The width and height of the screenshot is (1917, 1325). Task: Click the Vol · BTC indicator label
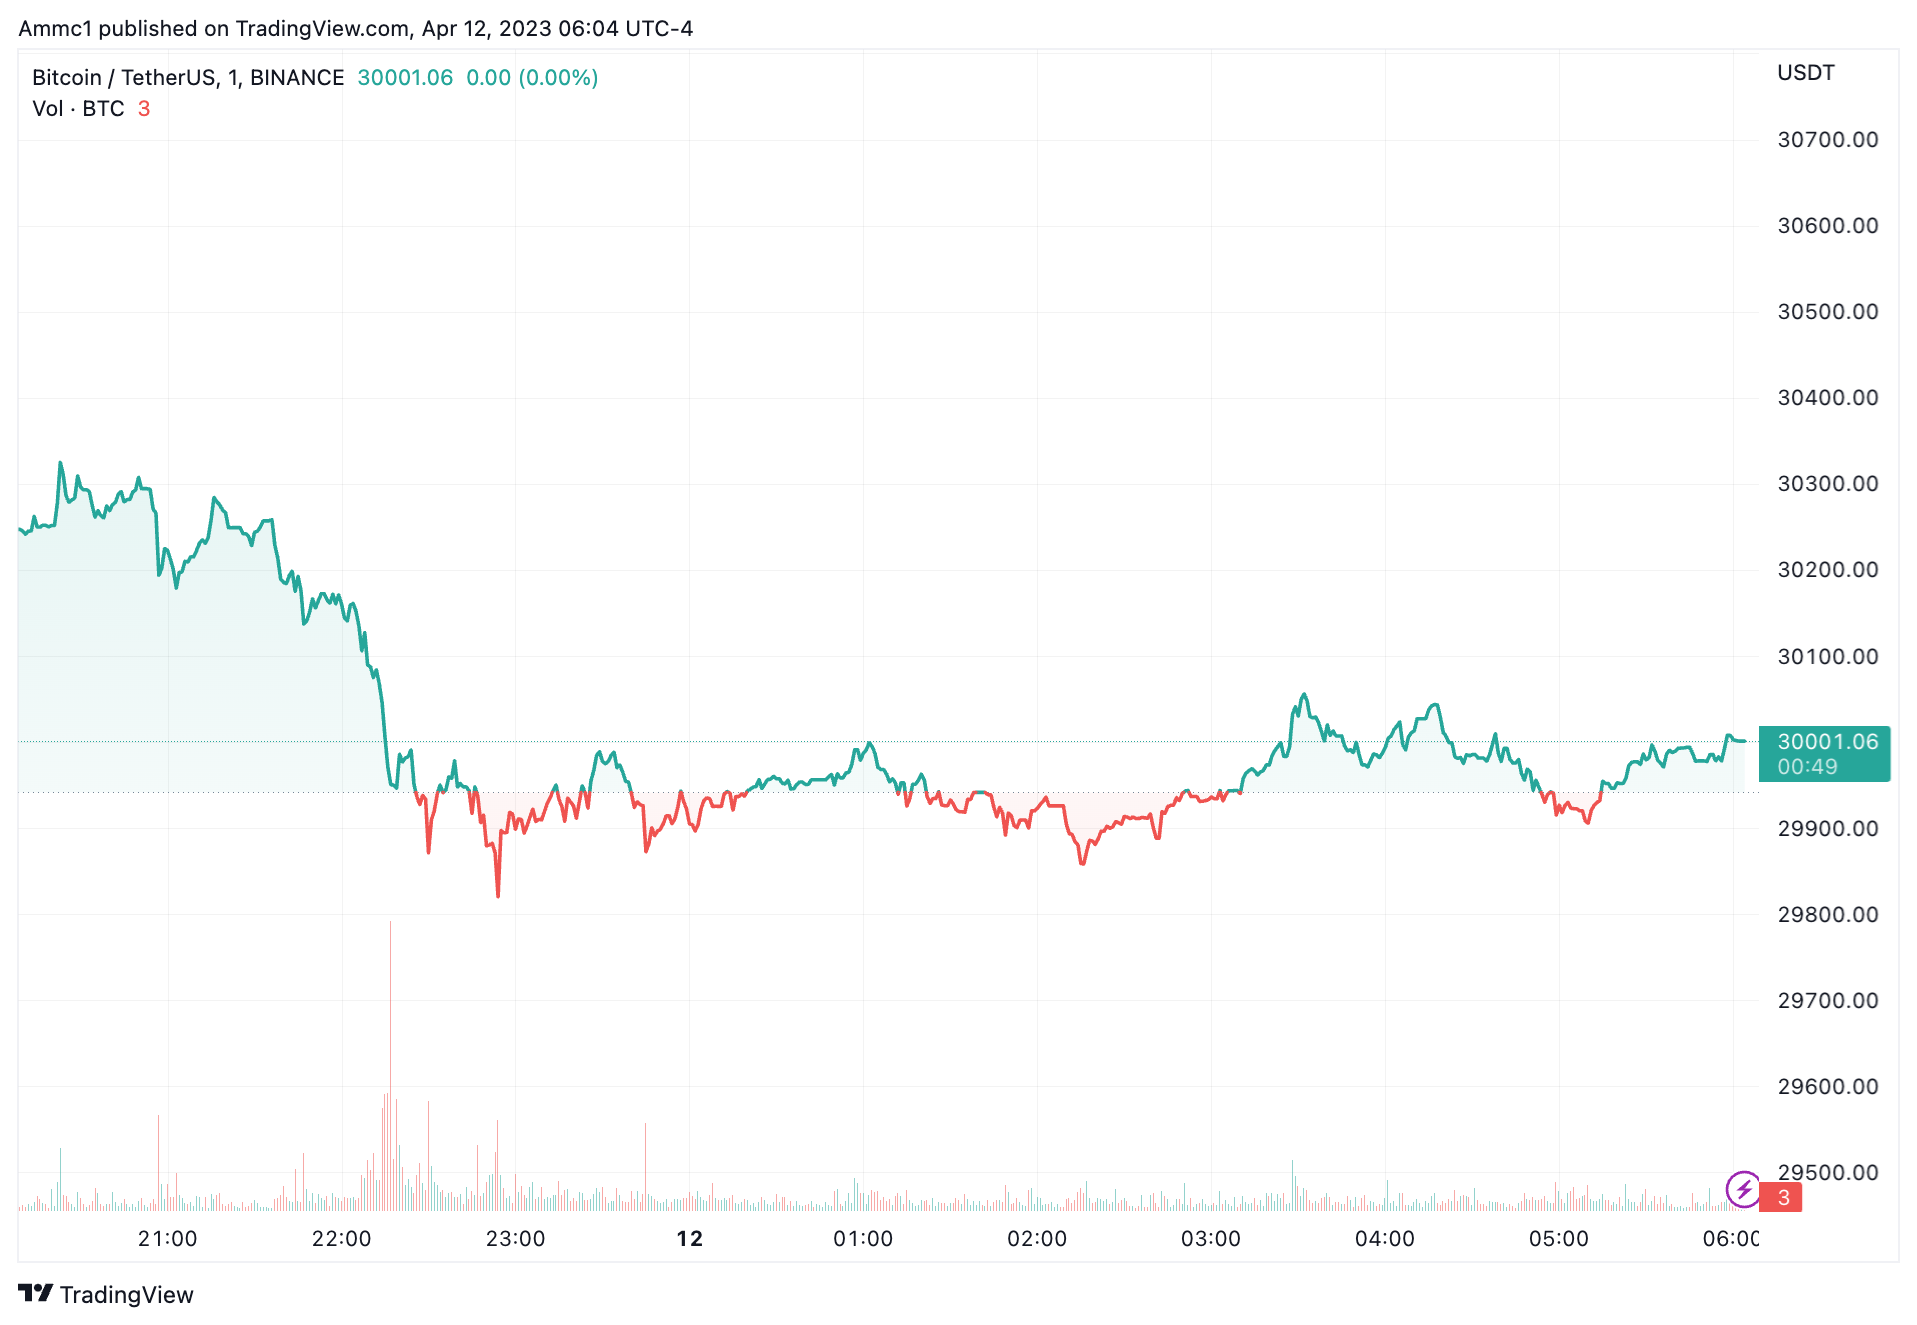pyautogui.click(x=78, y=109)
